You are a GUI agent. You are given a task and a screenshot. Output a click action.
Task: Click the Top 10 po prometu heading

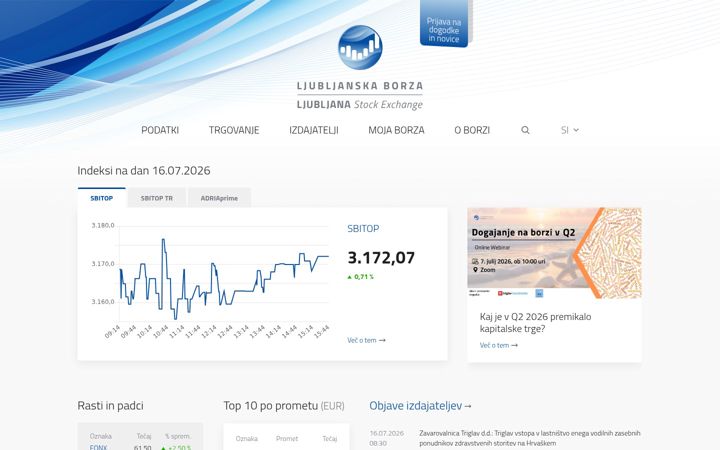point(284,405)
